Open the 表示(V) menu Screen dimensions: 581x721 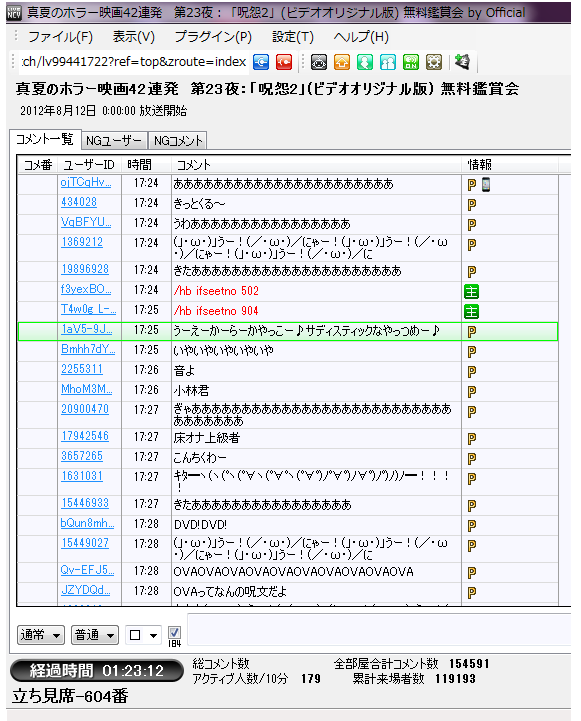click(x=134, y=37)
